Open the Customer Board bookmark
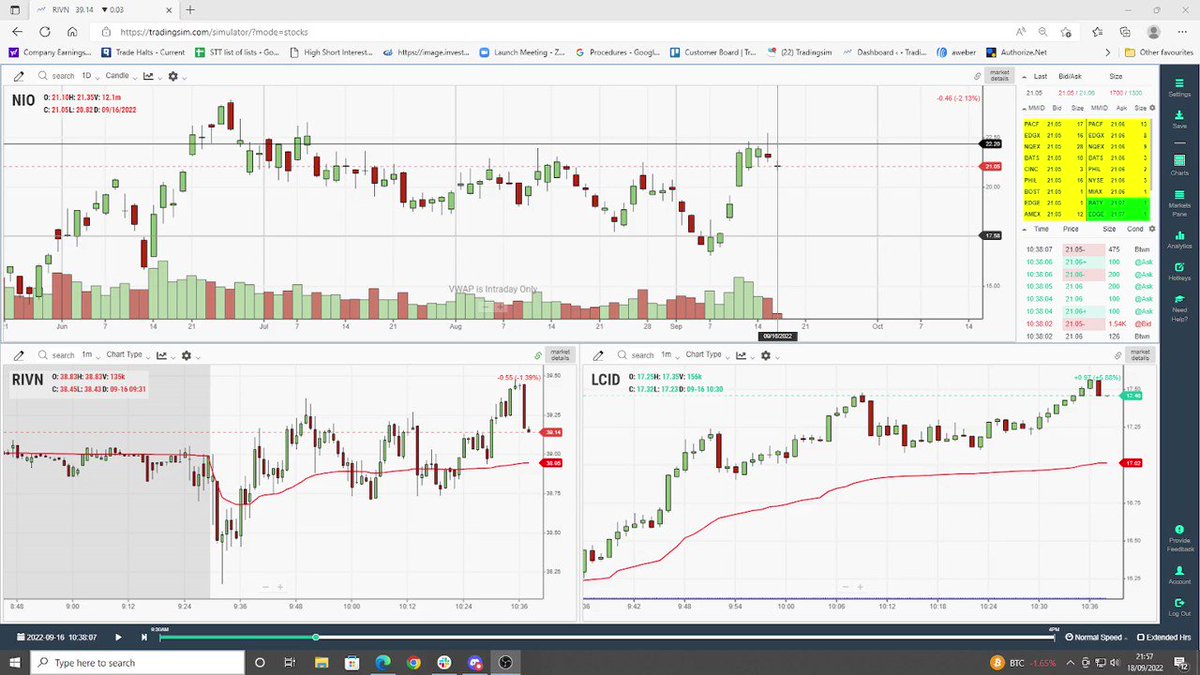 point(713,52)
